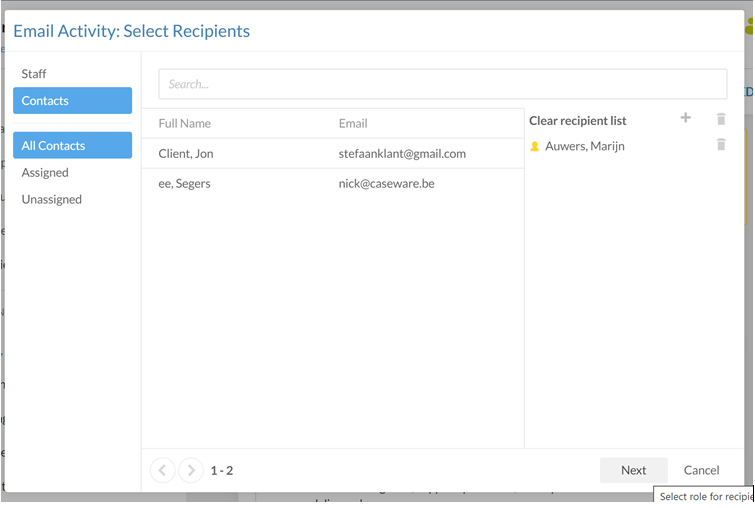This screenshot has width=755, height=508.
Task: Remove Auwers, Marijn with the trash icon
Action: (x=721, y=144)
